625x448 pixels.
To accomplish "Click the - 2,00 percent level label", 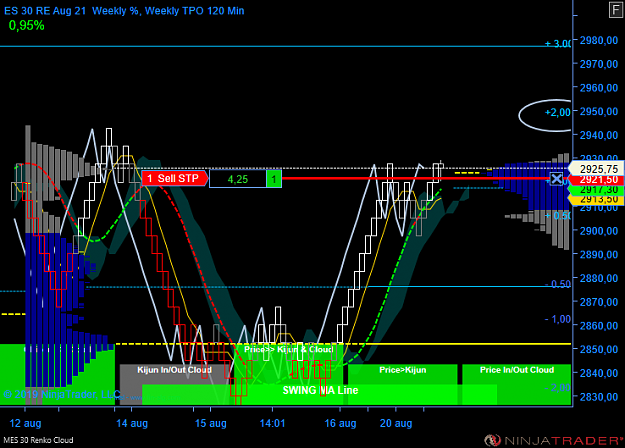I will (x=558, y=387).
